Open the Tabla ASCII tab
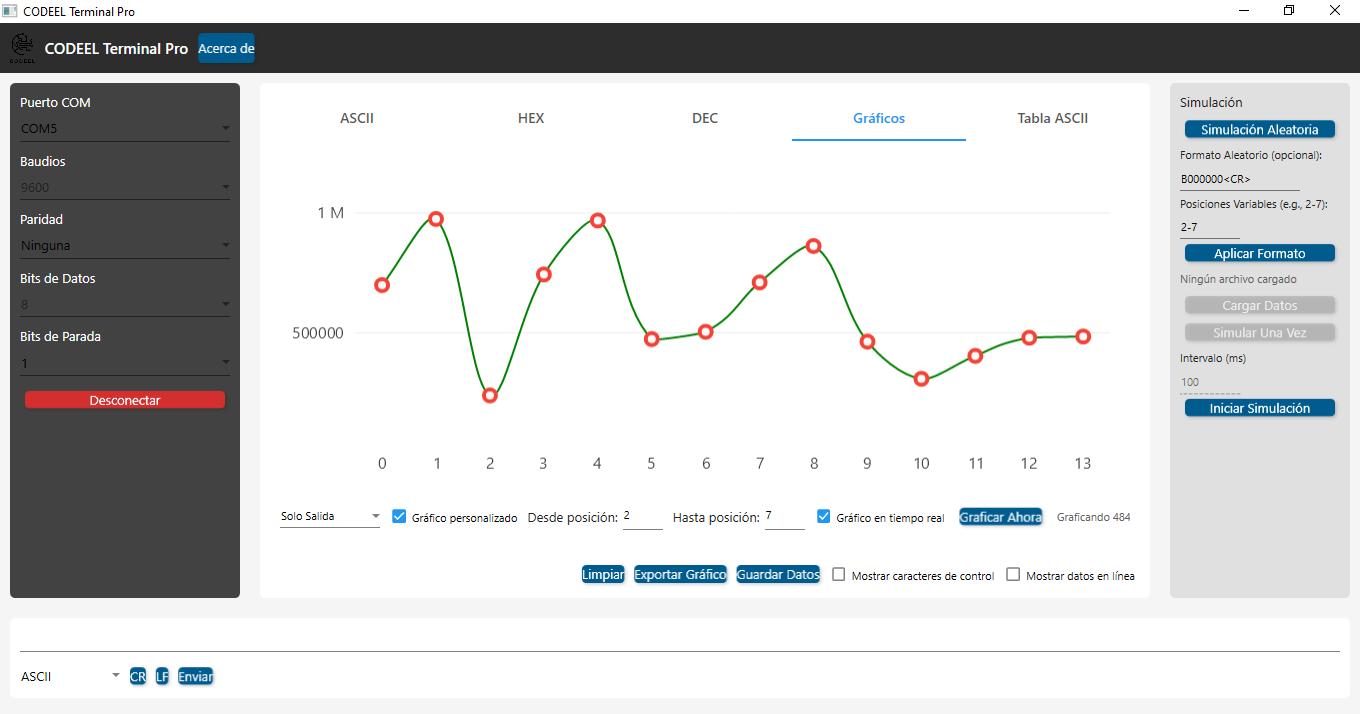This screenshot has width=1360, height=714. pyautogui.click(x=1052, y=118)
